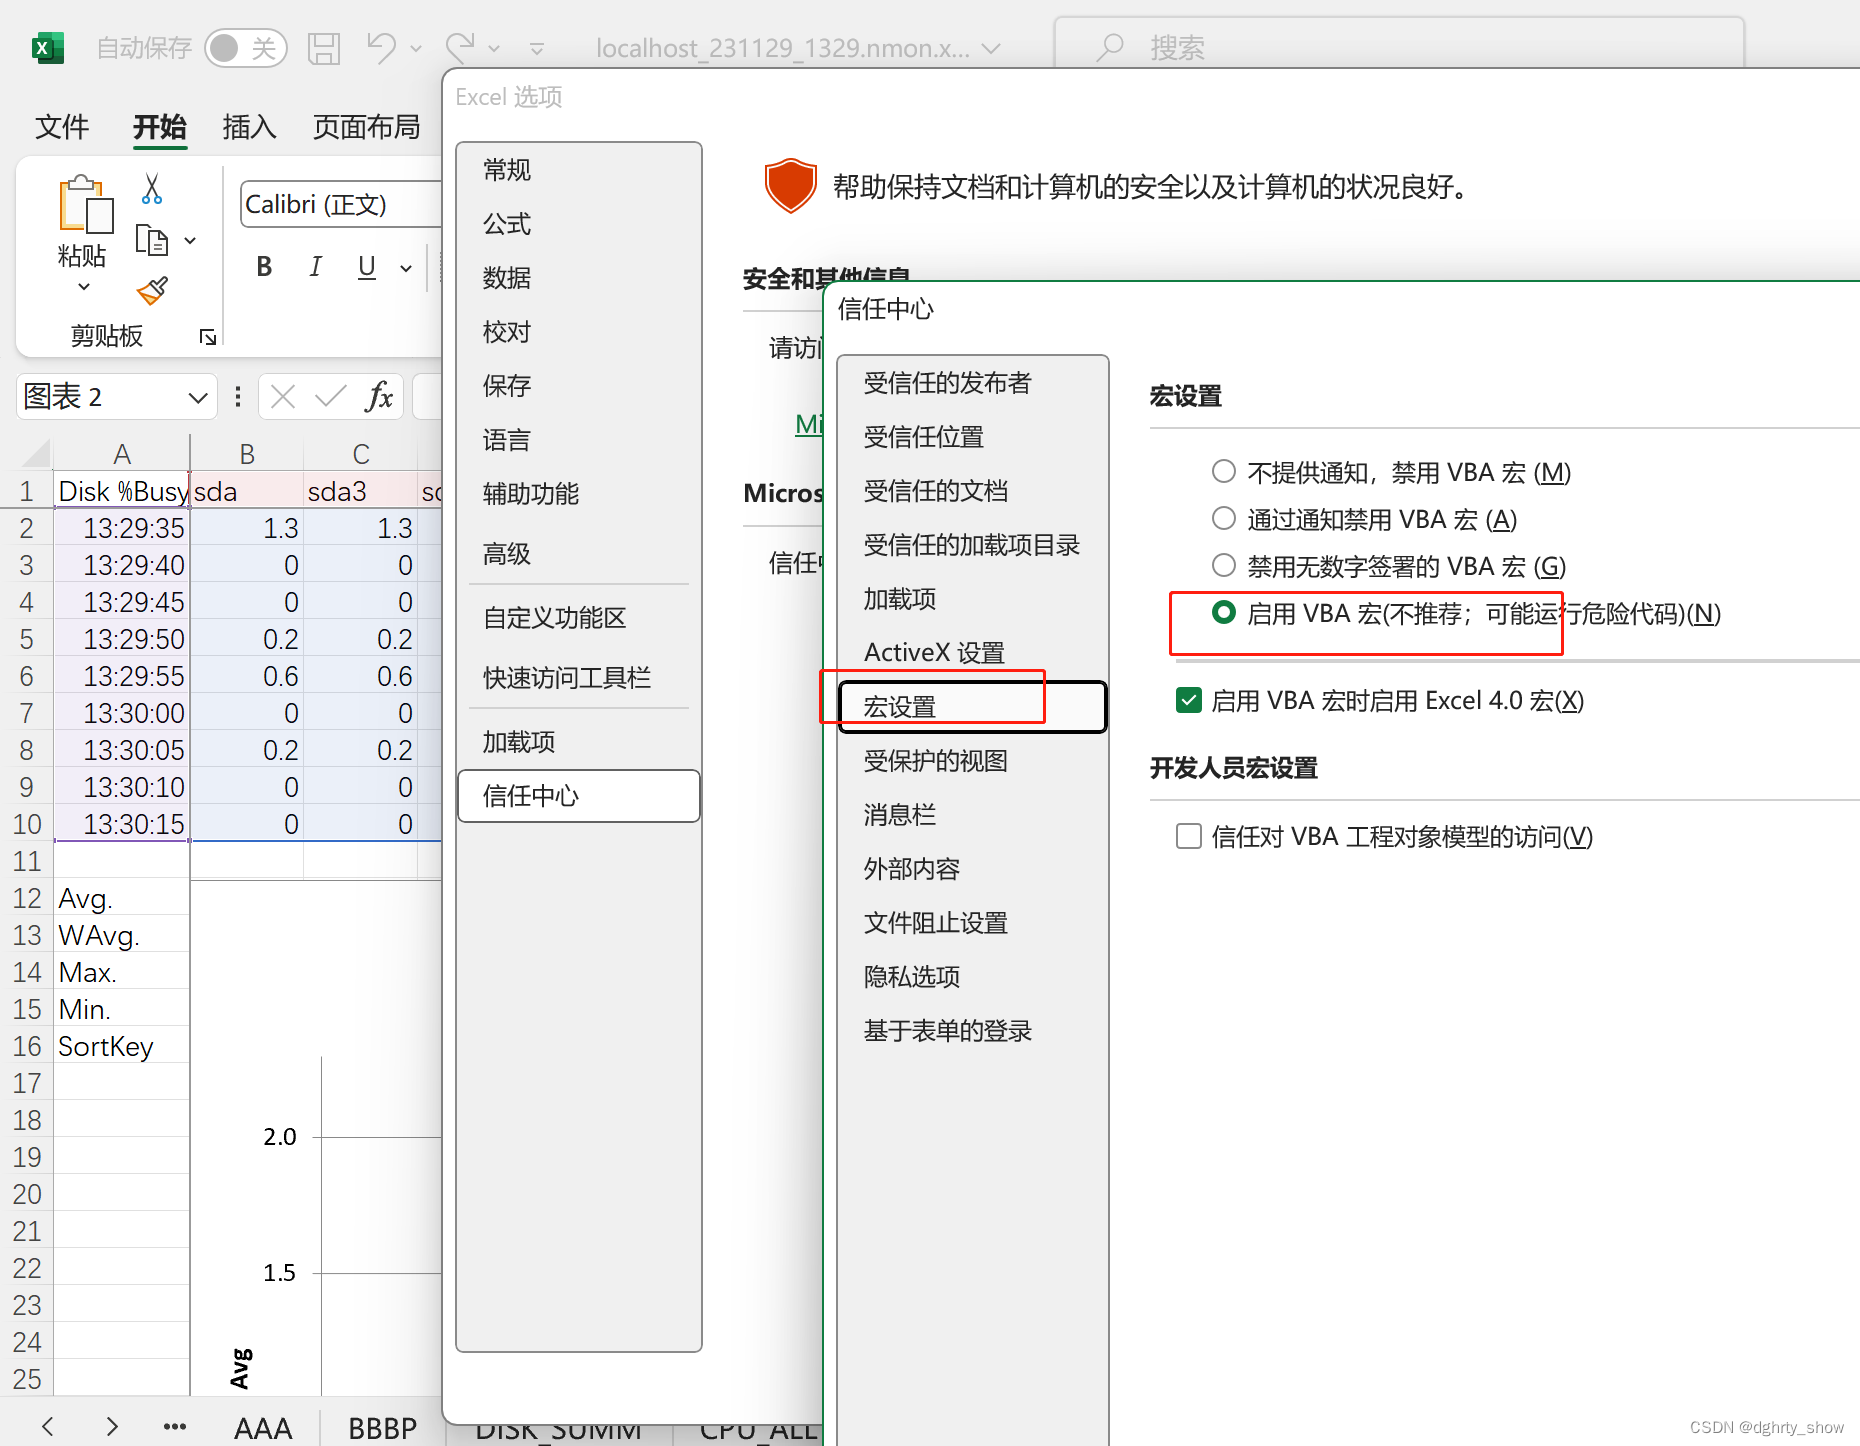1860x1446 pixels.
Task: Click column B header
Action: click(247, 454)
